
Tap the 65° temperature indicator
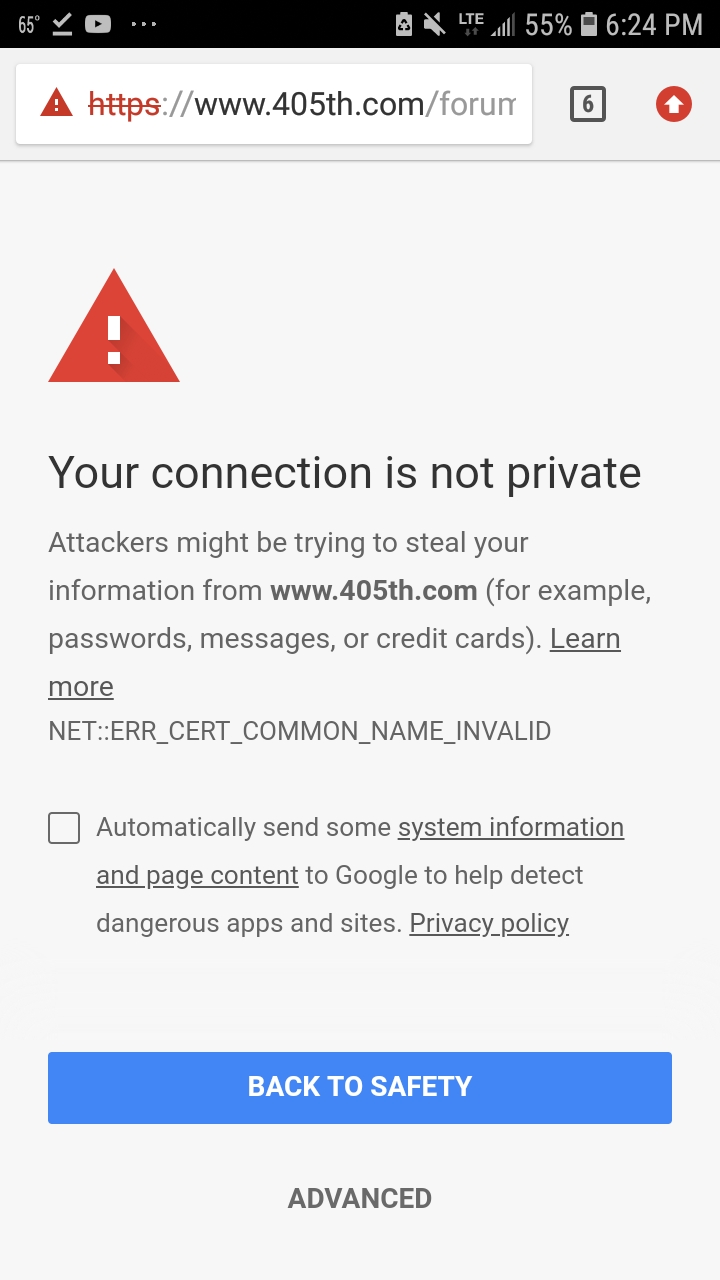tap(28, 24)
